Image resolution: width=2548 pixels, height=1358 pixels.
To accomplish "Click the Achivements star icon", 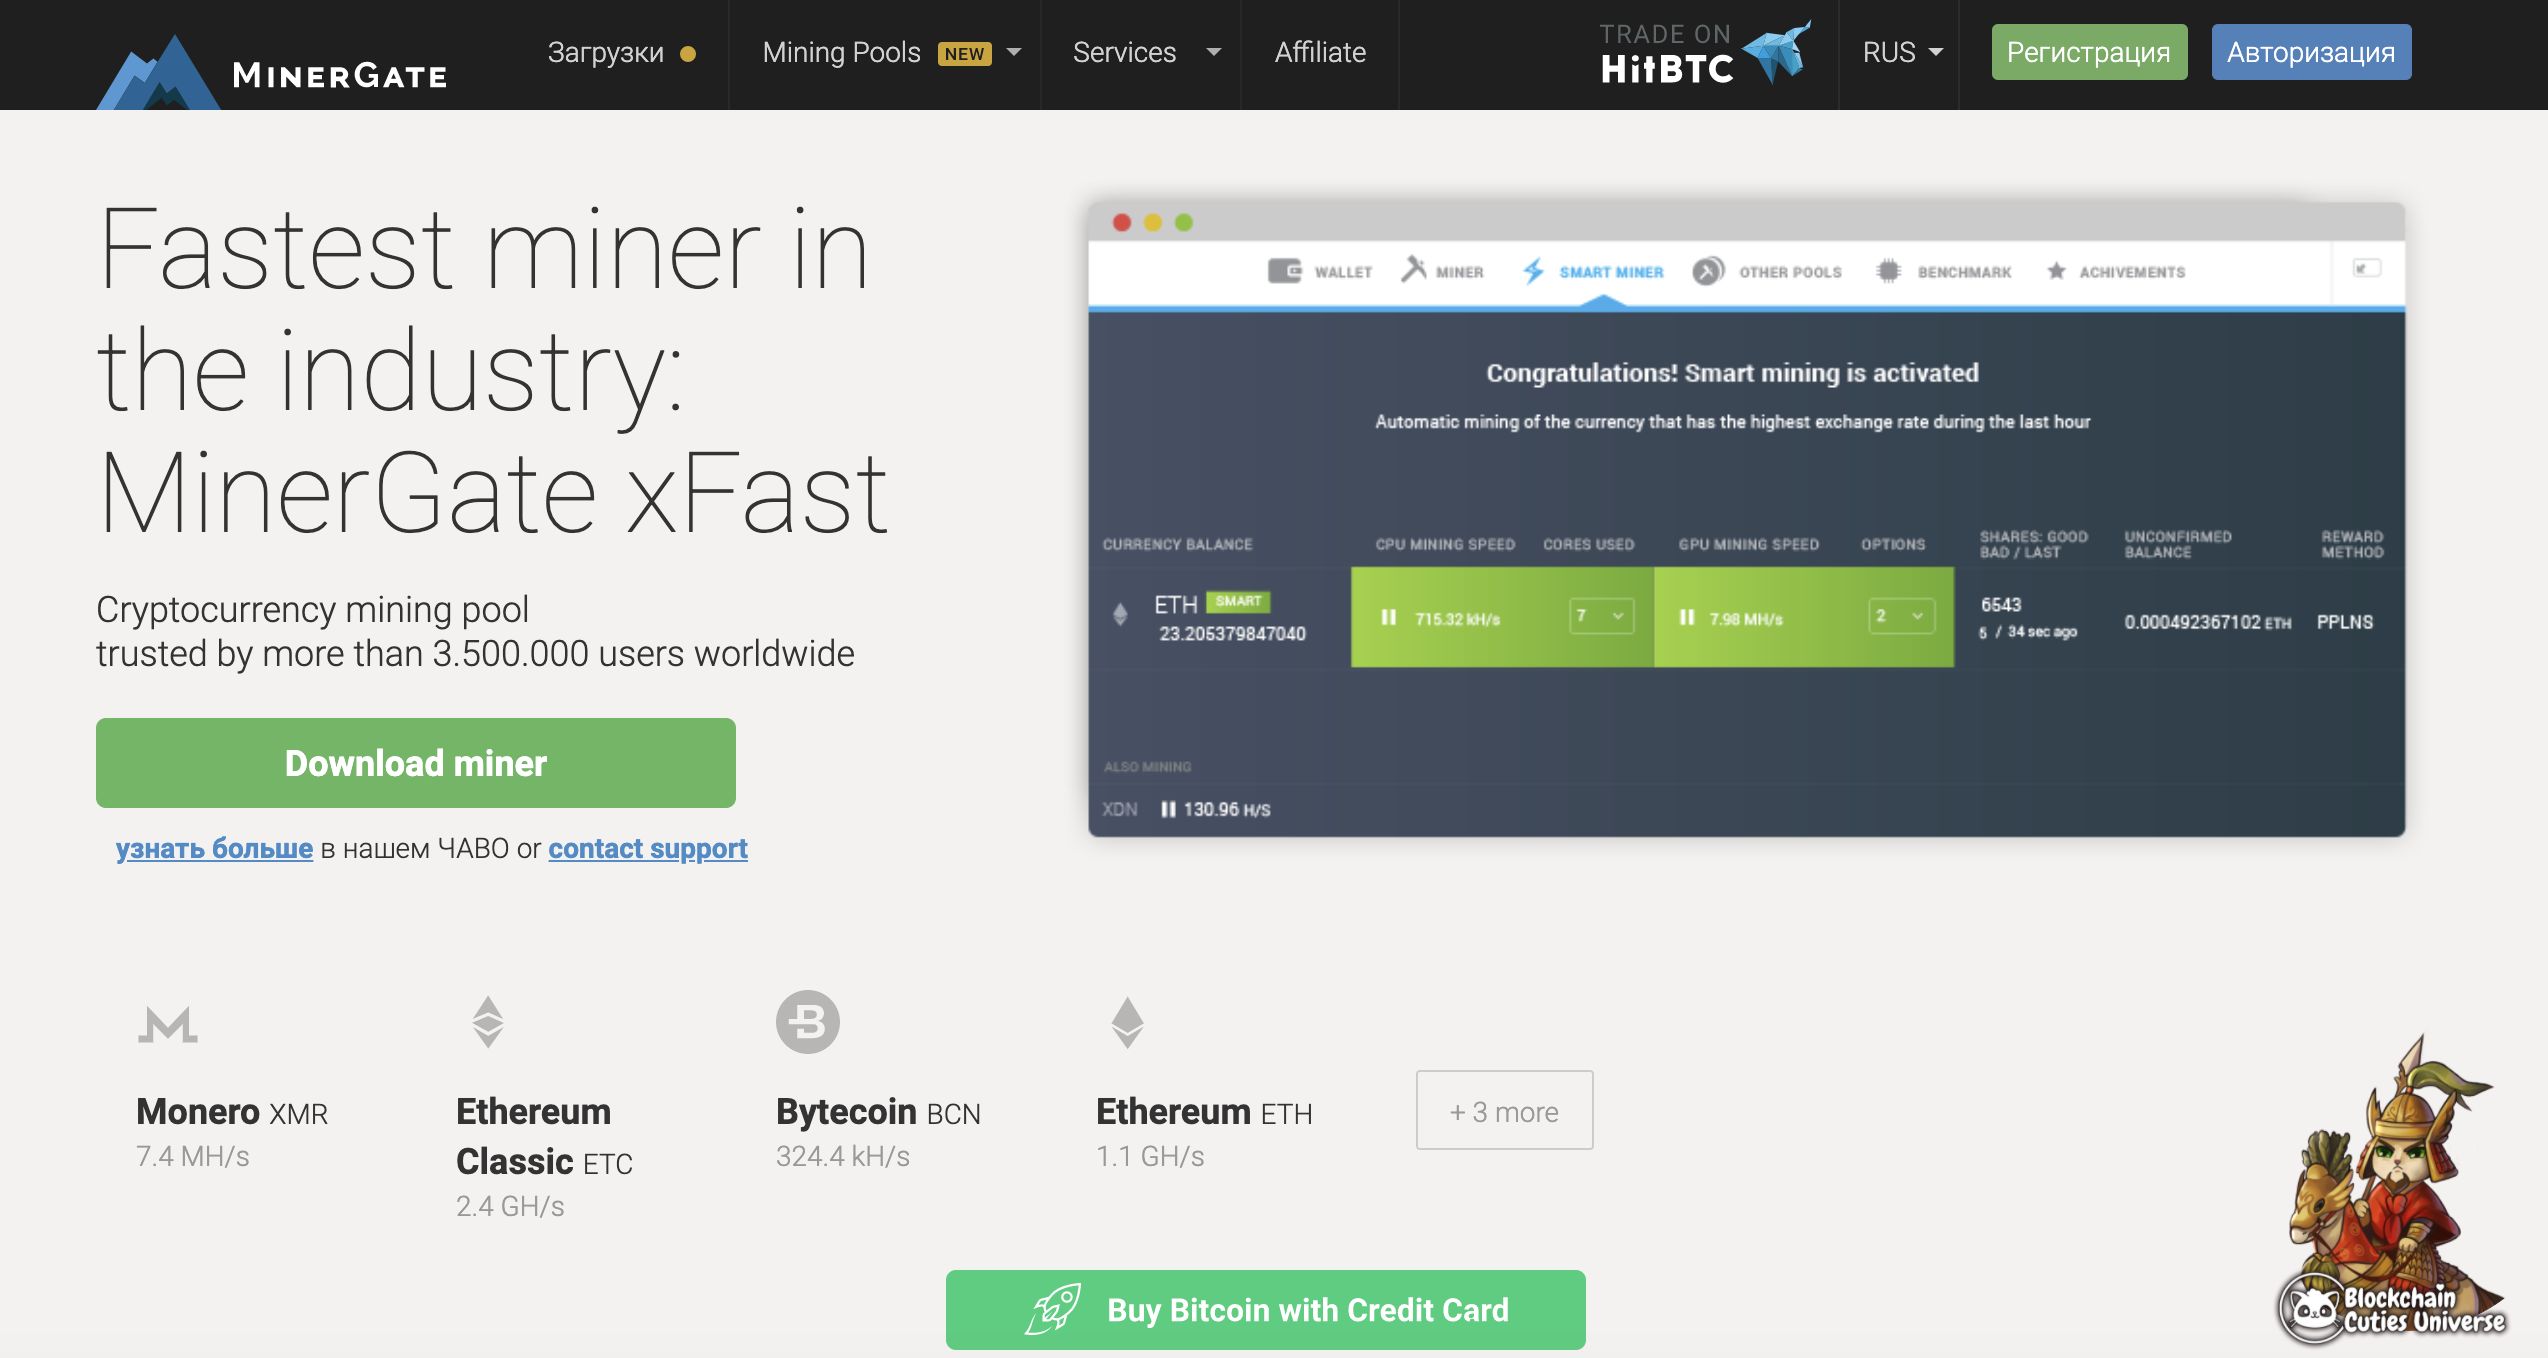I will point(2056,271).
